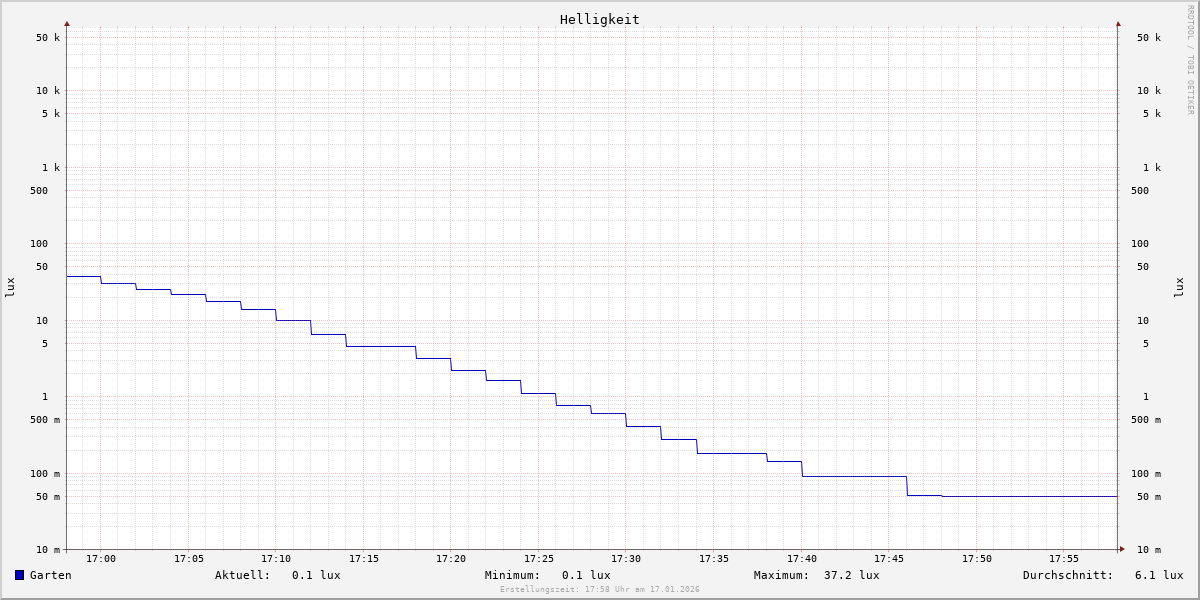The image size is (1200, 600).
Task: Click the blue Garten legend color swatch
Action: pos(19,575)
